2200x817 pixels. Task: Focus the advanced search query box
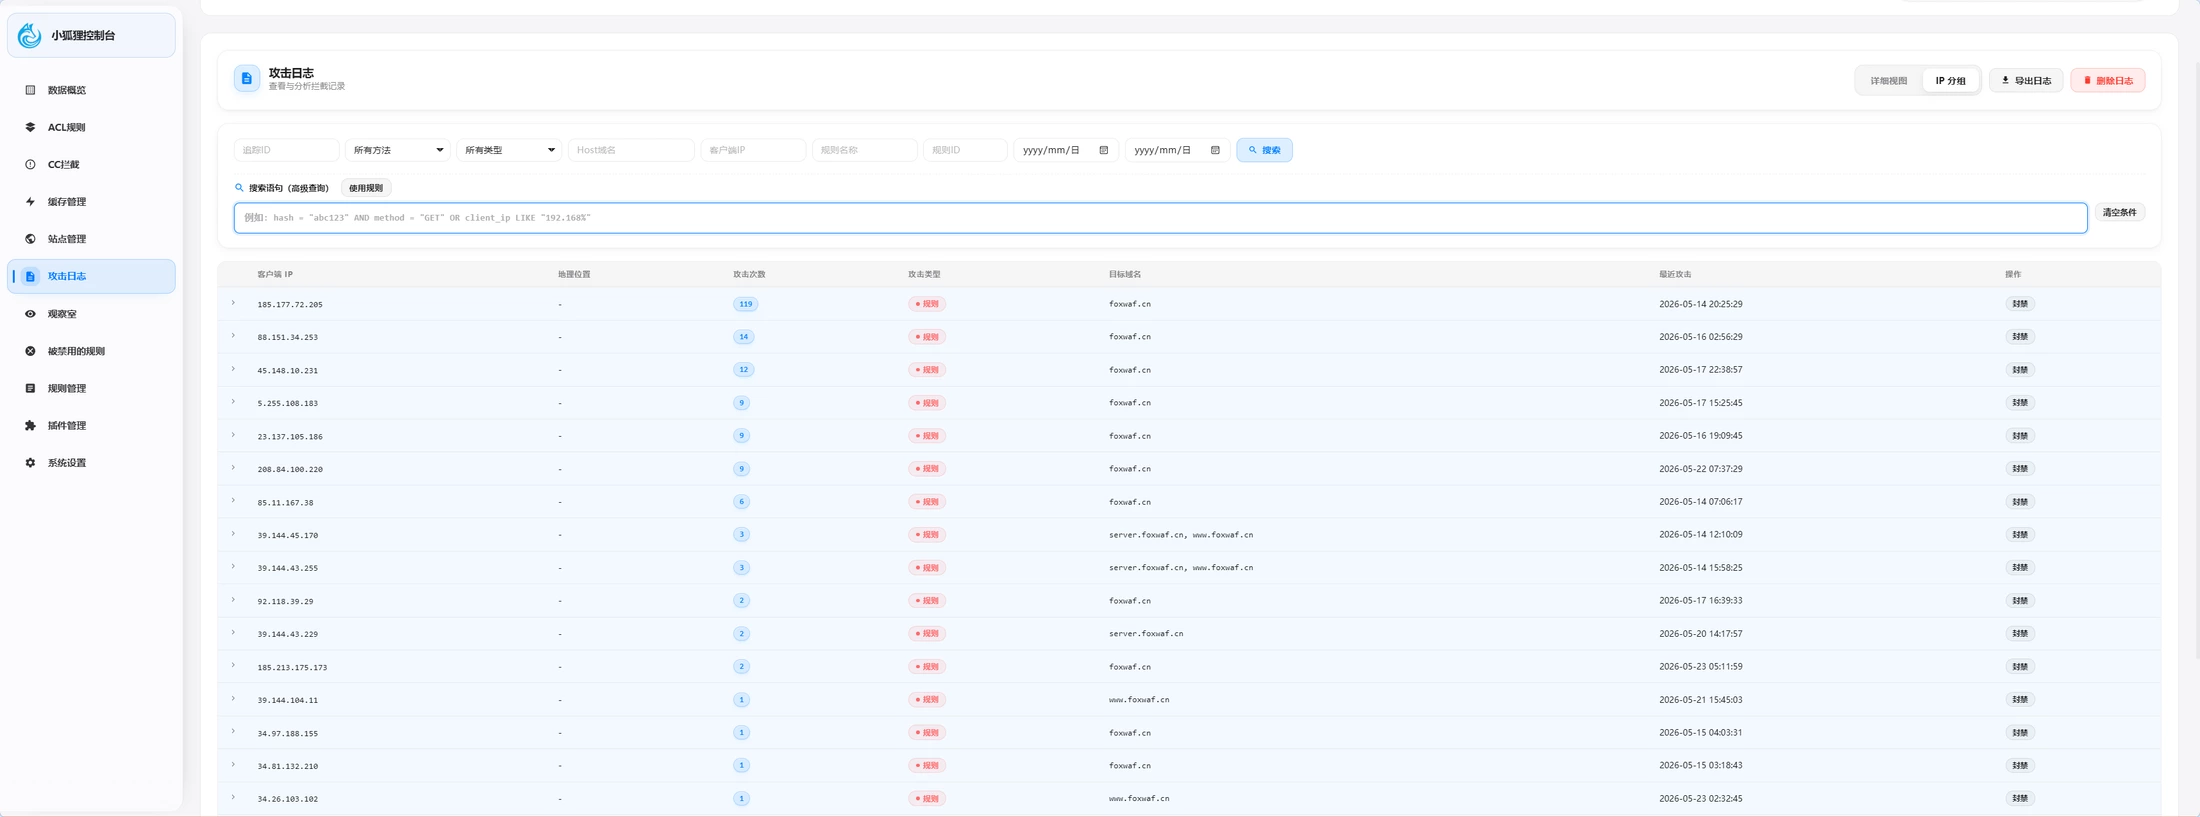point(1160,218)
